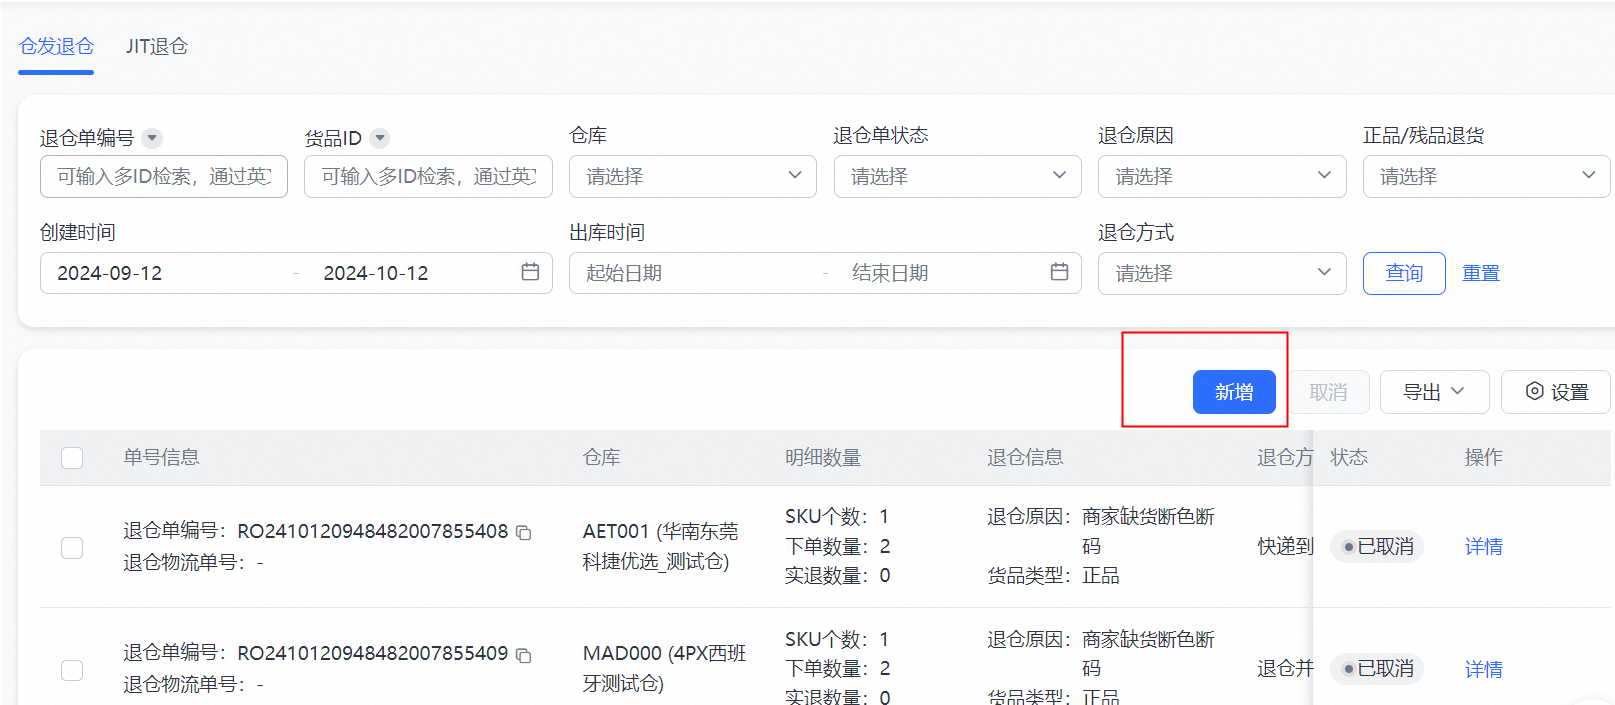Open the 退仓单状态 dropdown
Screen dimensions: 1615x705
pyautogui.click(x=957, y=176)
